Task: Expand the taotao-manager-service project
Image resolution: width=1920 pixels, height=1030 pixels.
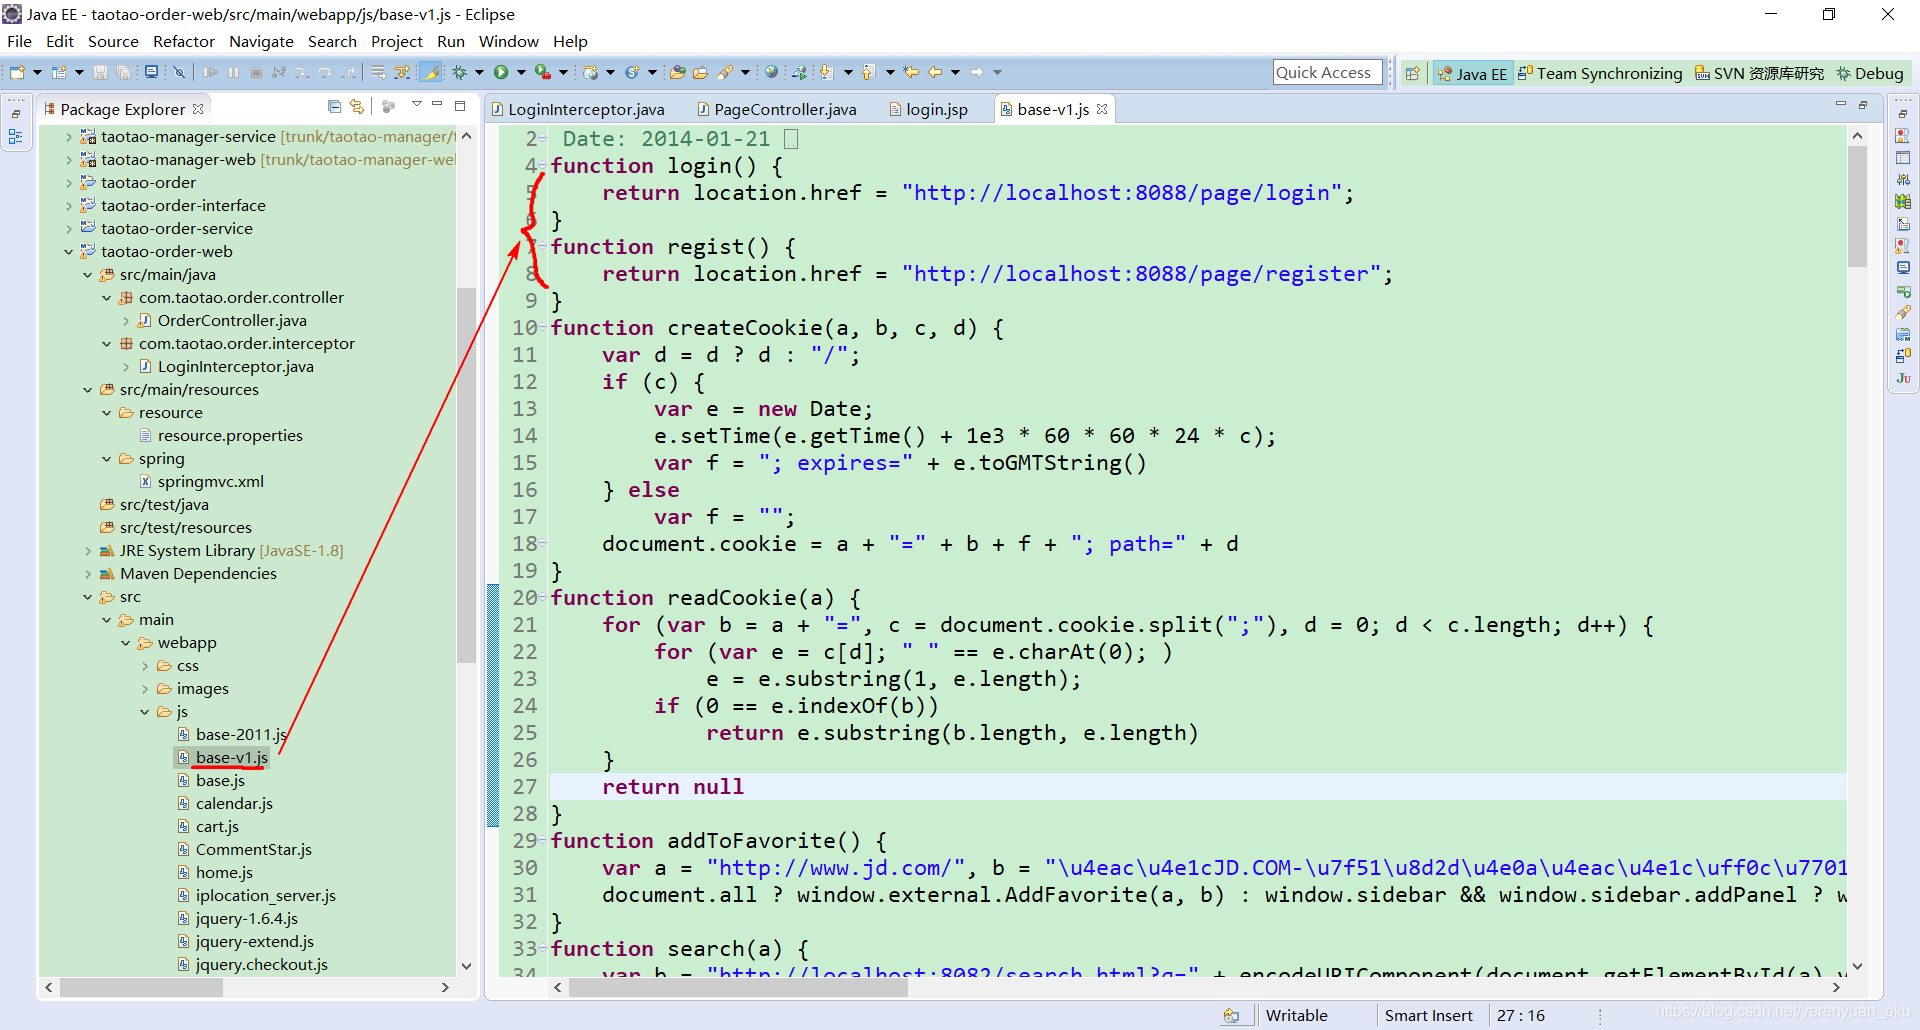Action: pos(68,137)
